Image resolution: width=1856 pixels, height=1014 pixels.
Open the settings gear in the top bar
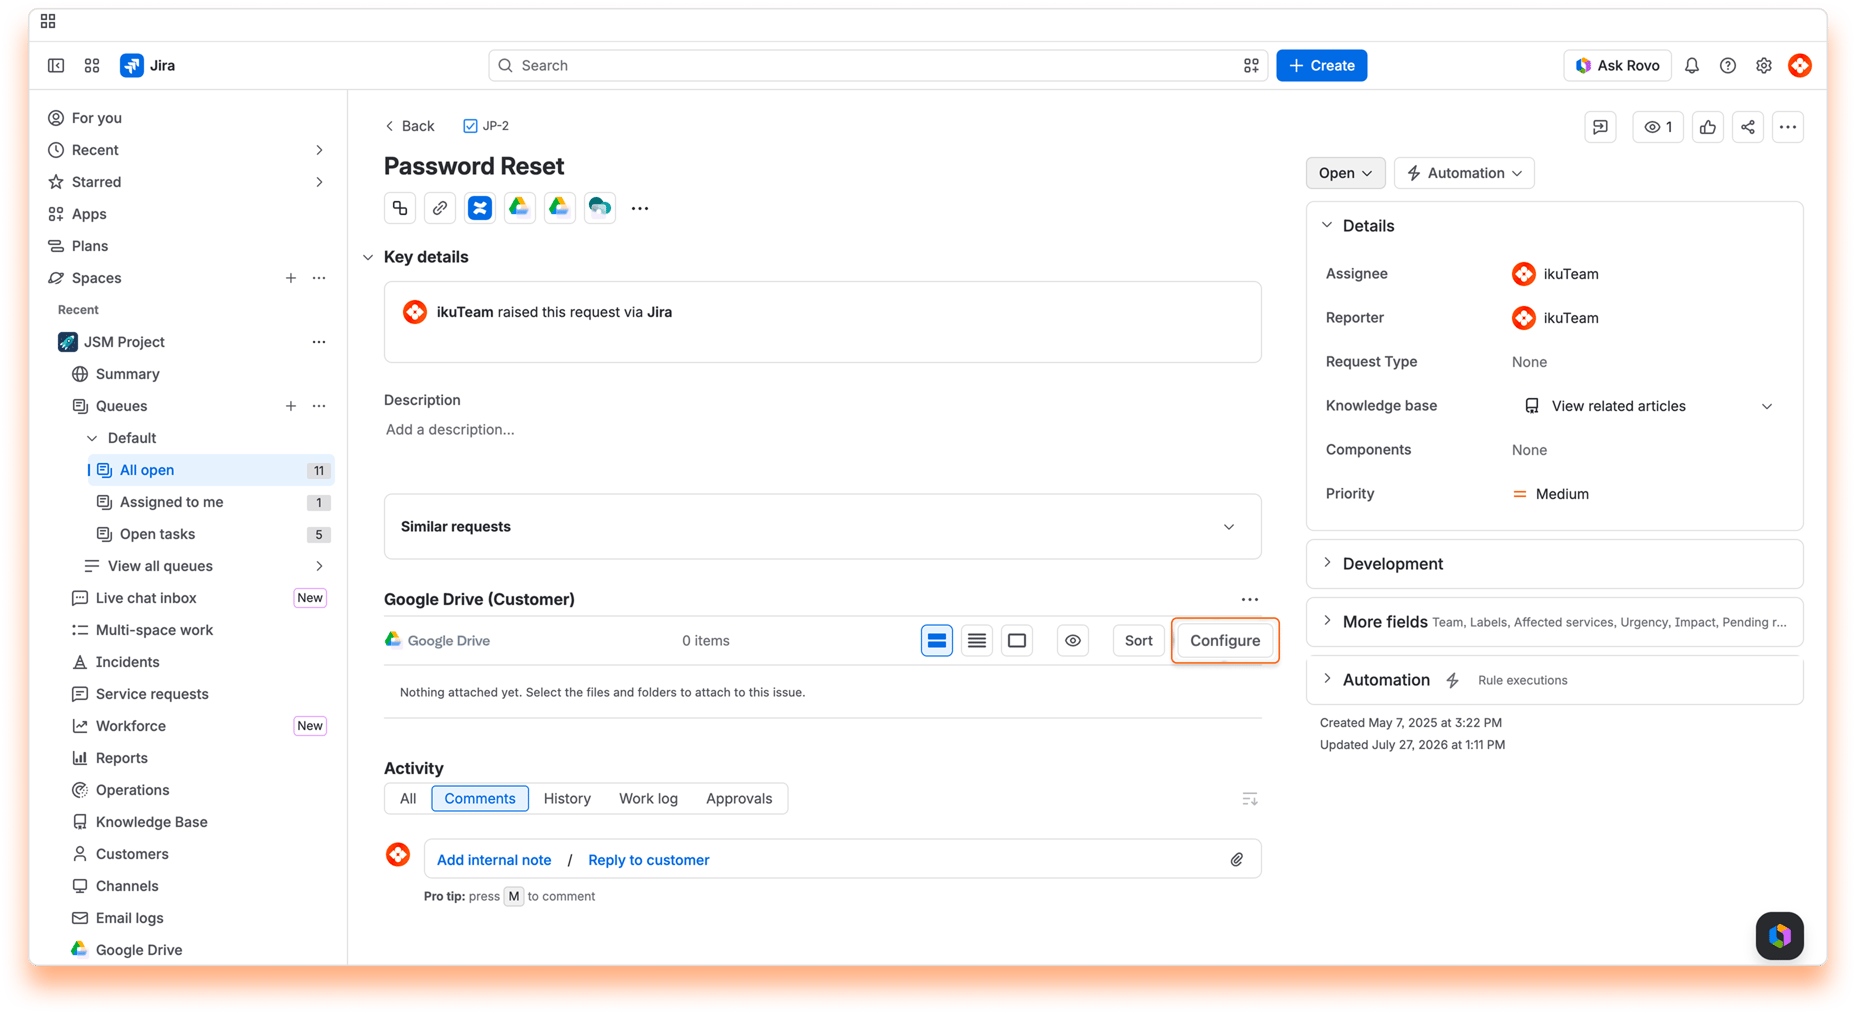(x=1764, y=65)
